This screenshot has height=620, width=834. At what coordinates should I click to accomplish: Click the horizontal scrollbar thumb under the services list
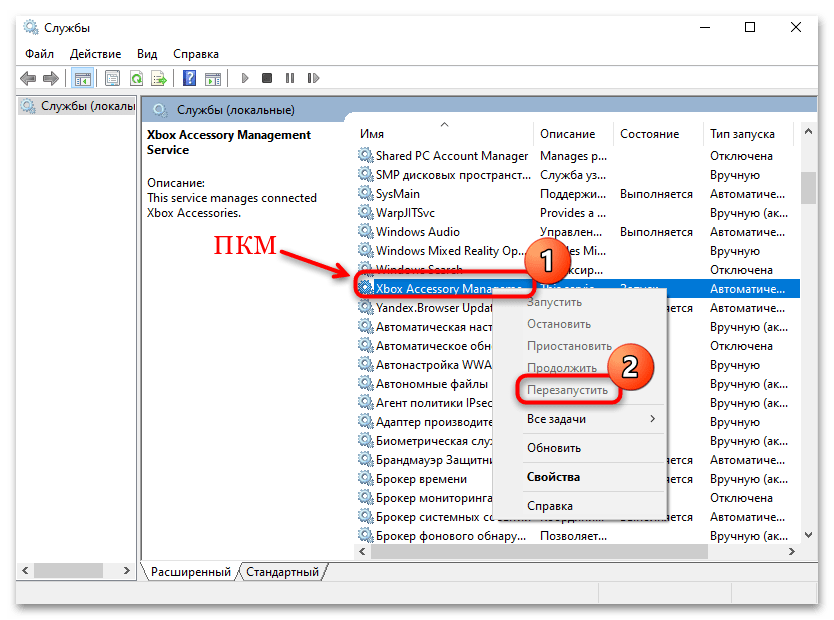(539, 551)
